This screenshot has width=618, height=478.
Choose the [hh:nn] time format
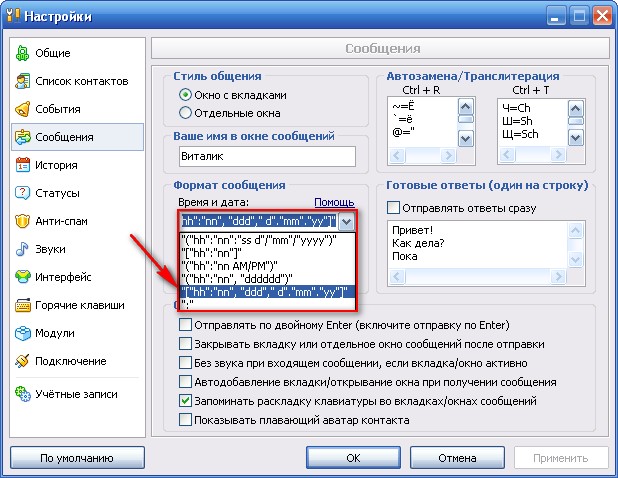(x=268, y=253)
